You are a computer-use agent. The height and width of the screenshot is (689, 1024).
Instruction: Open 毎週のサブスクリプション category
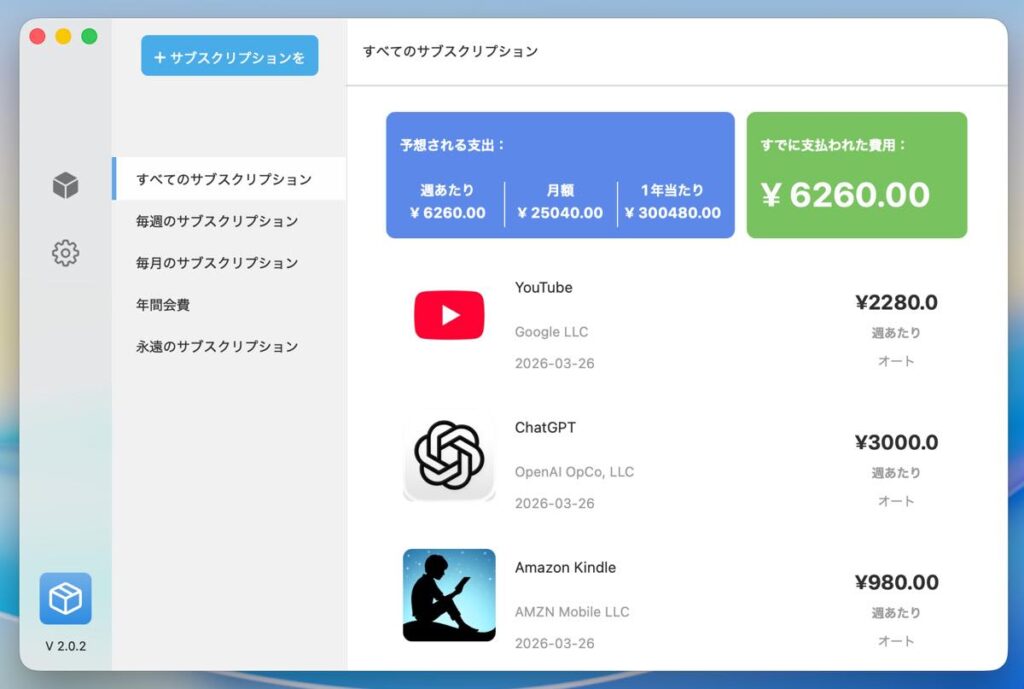tap(217, 221)
